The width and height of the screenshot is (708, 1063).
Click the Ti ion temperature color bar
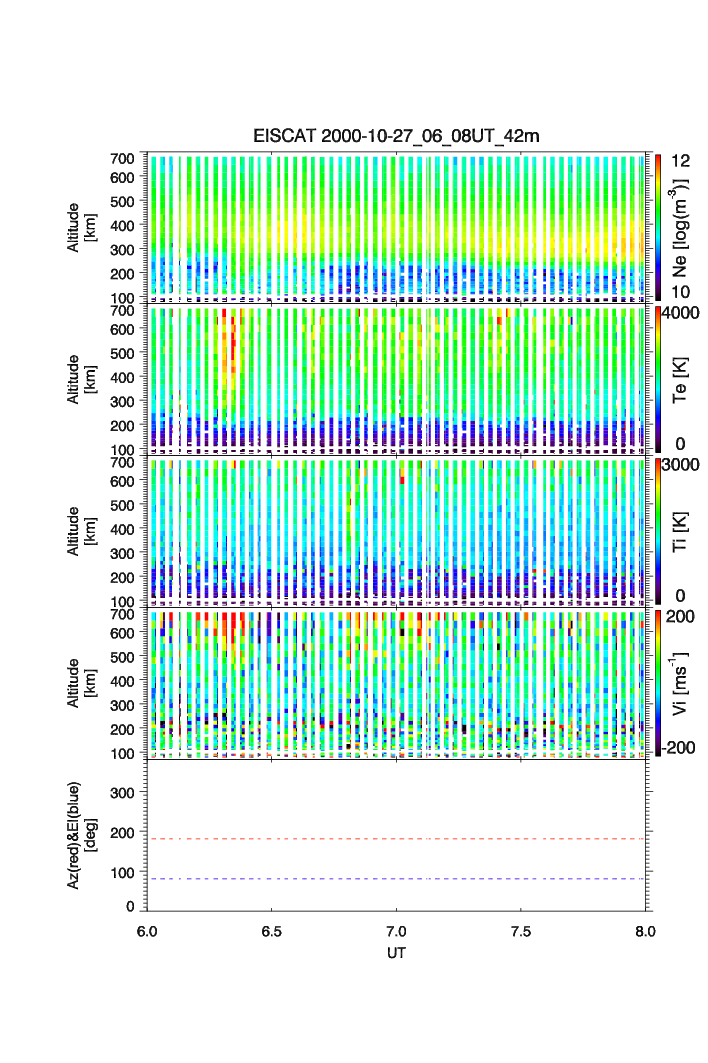[x=657, y=531]
